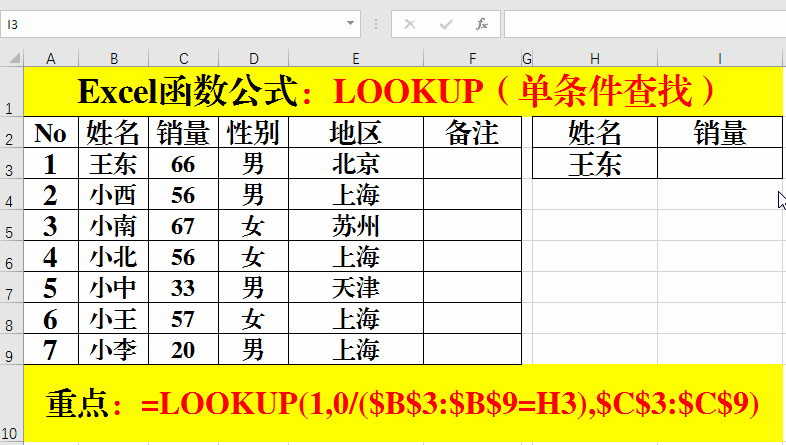
Task: Click header cell 'No'
Action: pos(51,133)
